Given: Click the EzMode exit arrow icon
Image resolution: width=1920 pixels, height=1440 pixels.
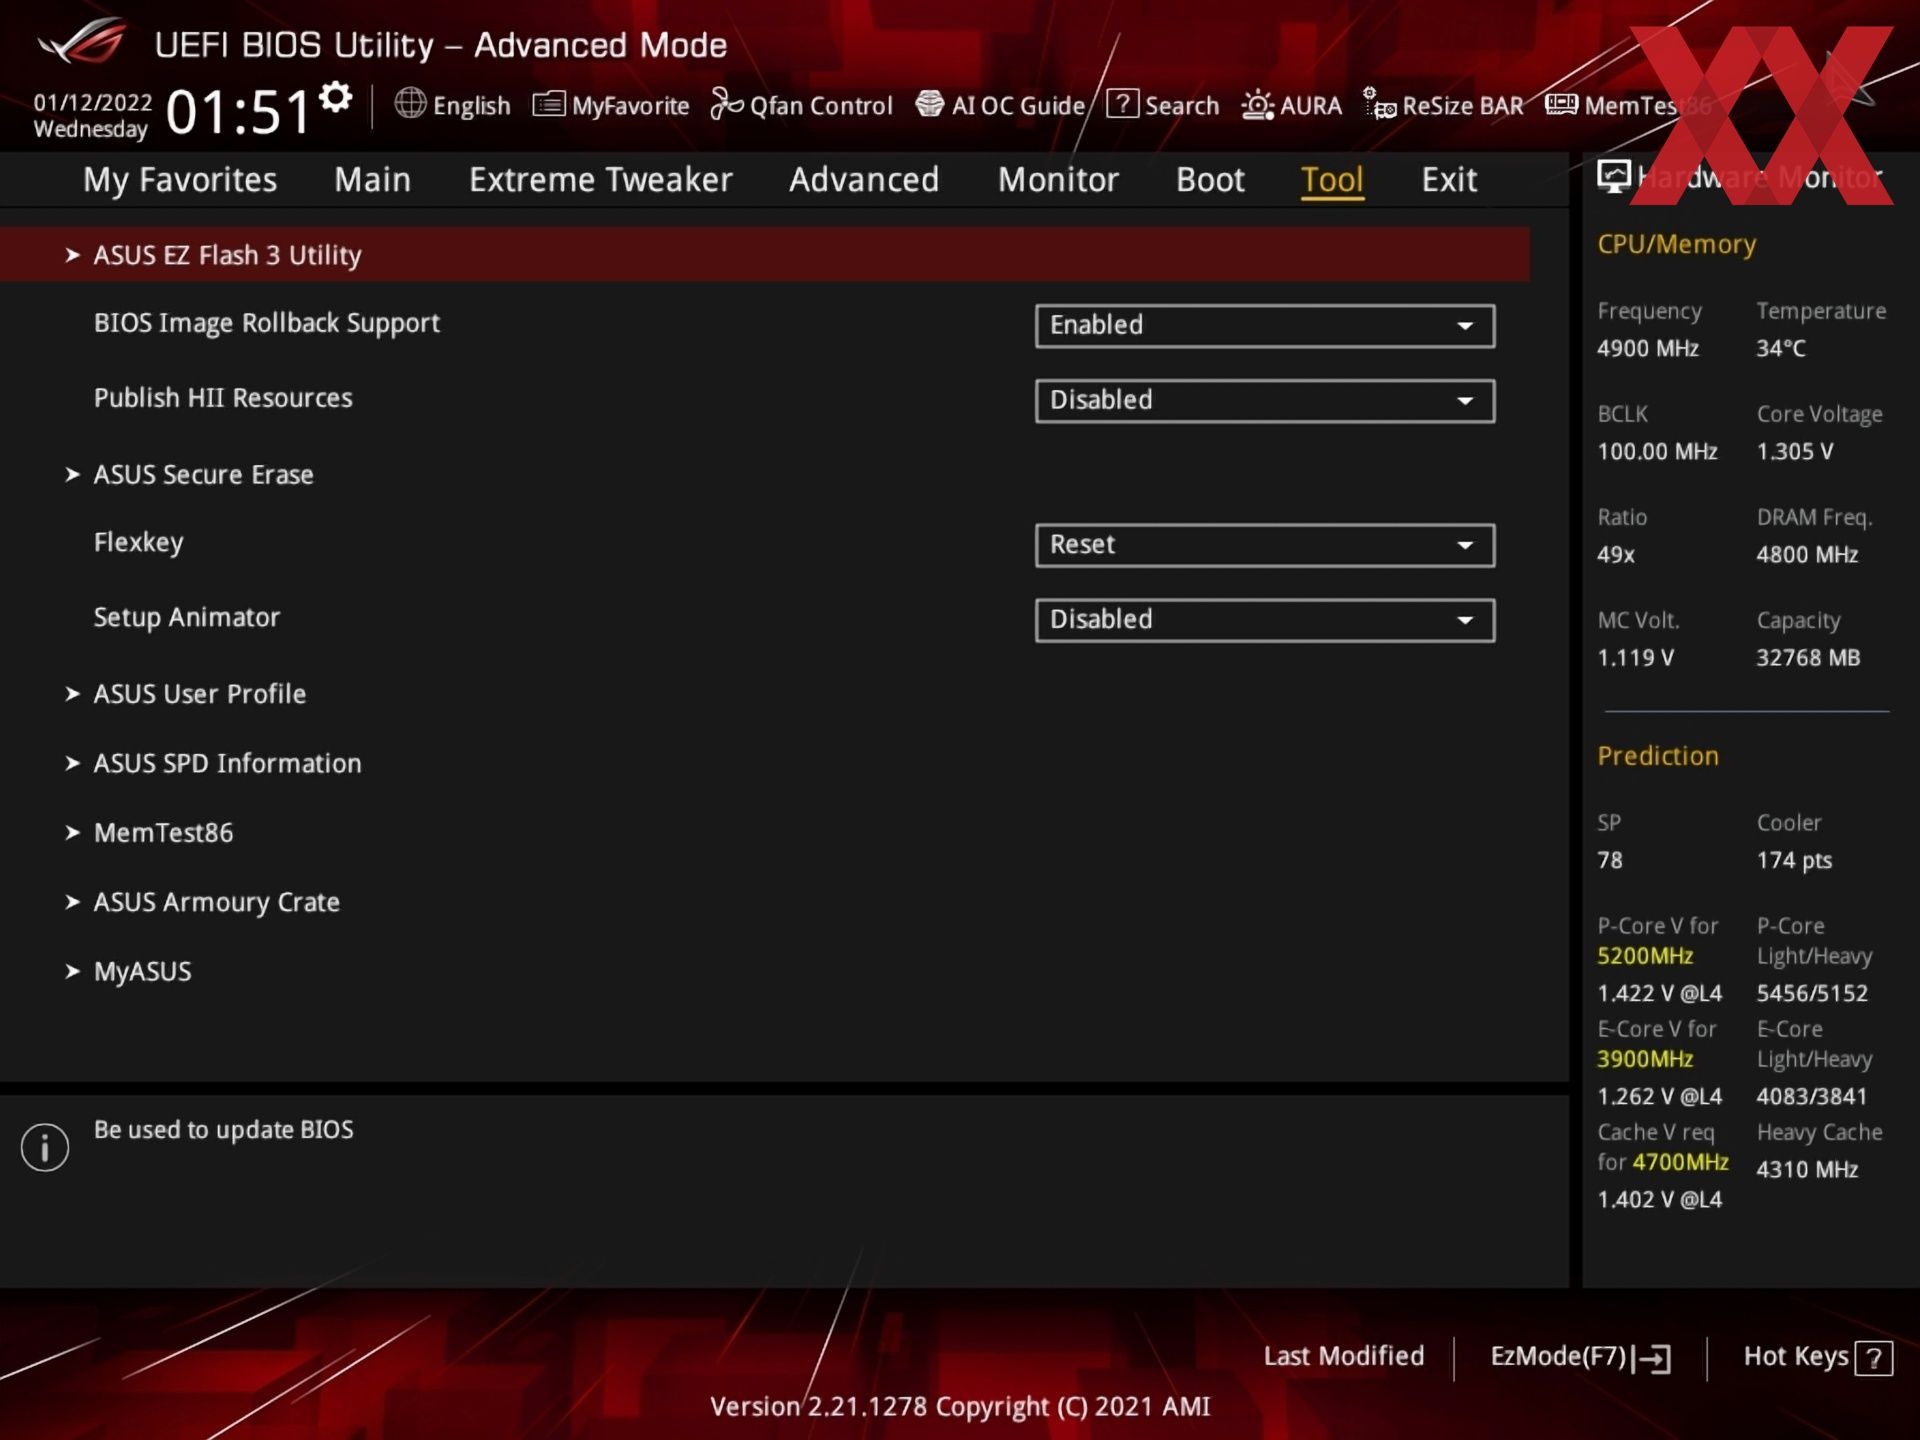Looking at the screenshot, I should (x=1652, y=1358).
